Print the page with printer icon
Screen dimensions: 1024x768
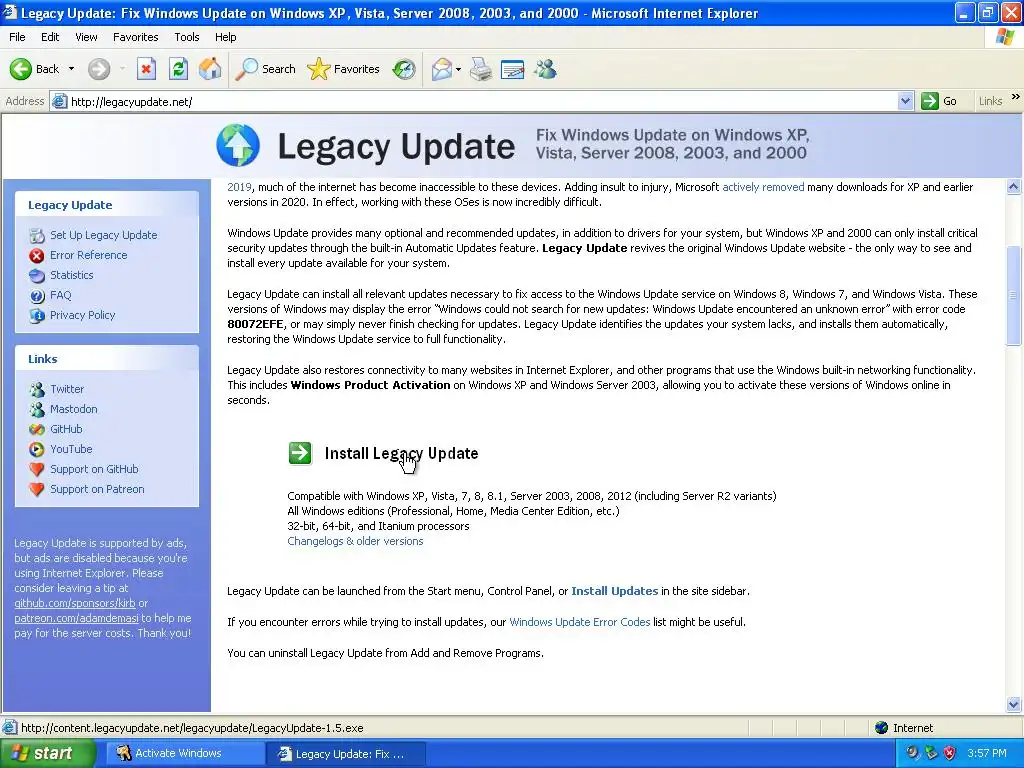(481, 69)
